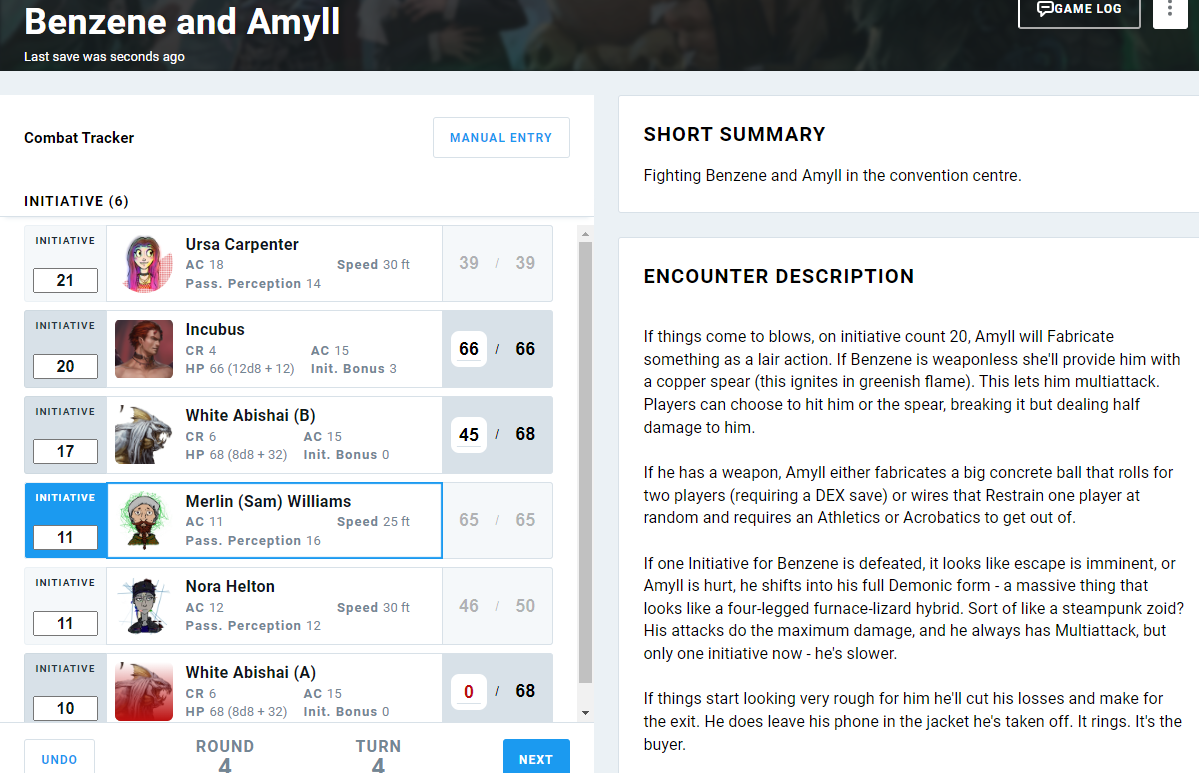Edit White Abishai (A) initiative value 10
This screenshot has width=1199, height=773.
[x=65, y=709]
